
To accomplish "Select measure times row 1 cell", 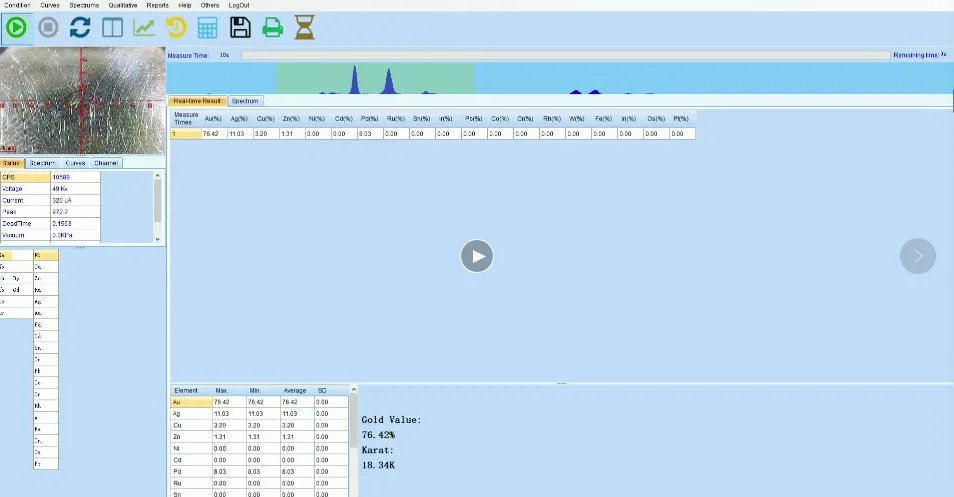I will point(186,134).
